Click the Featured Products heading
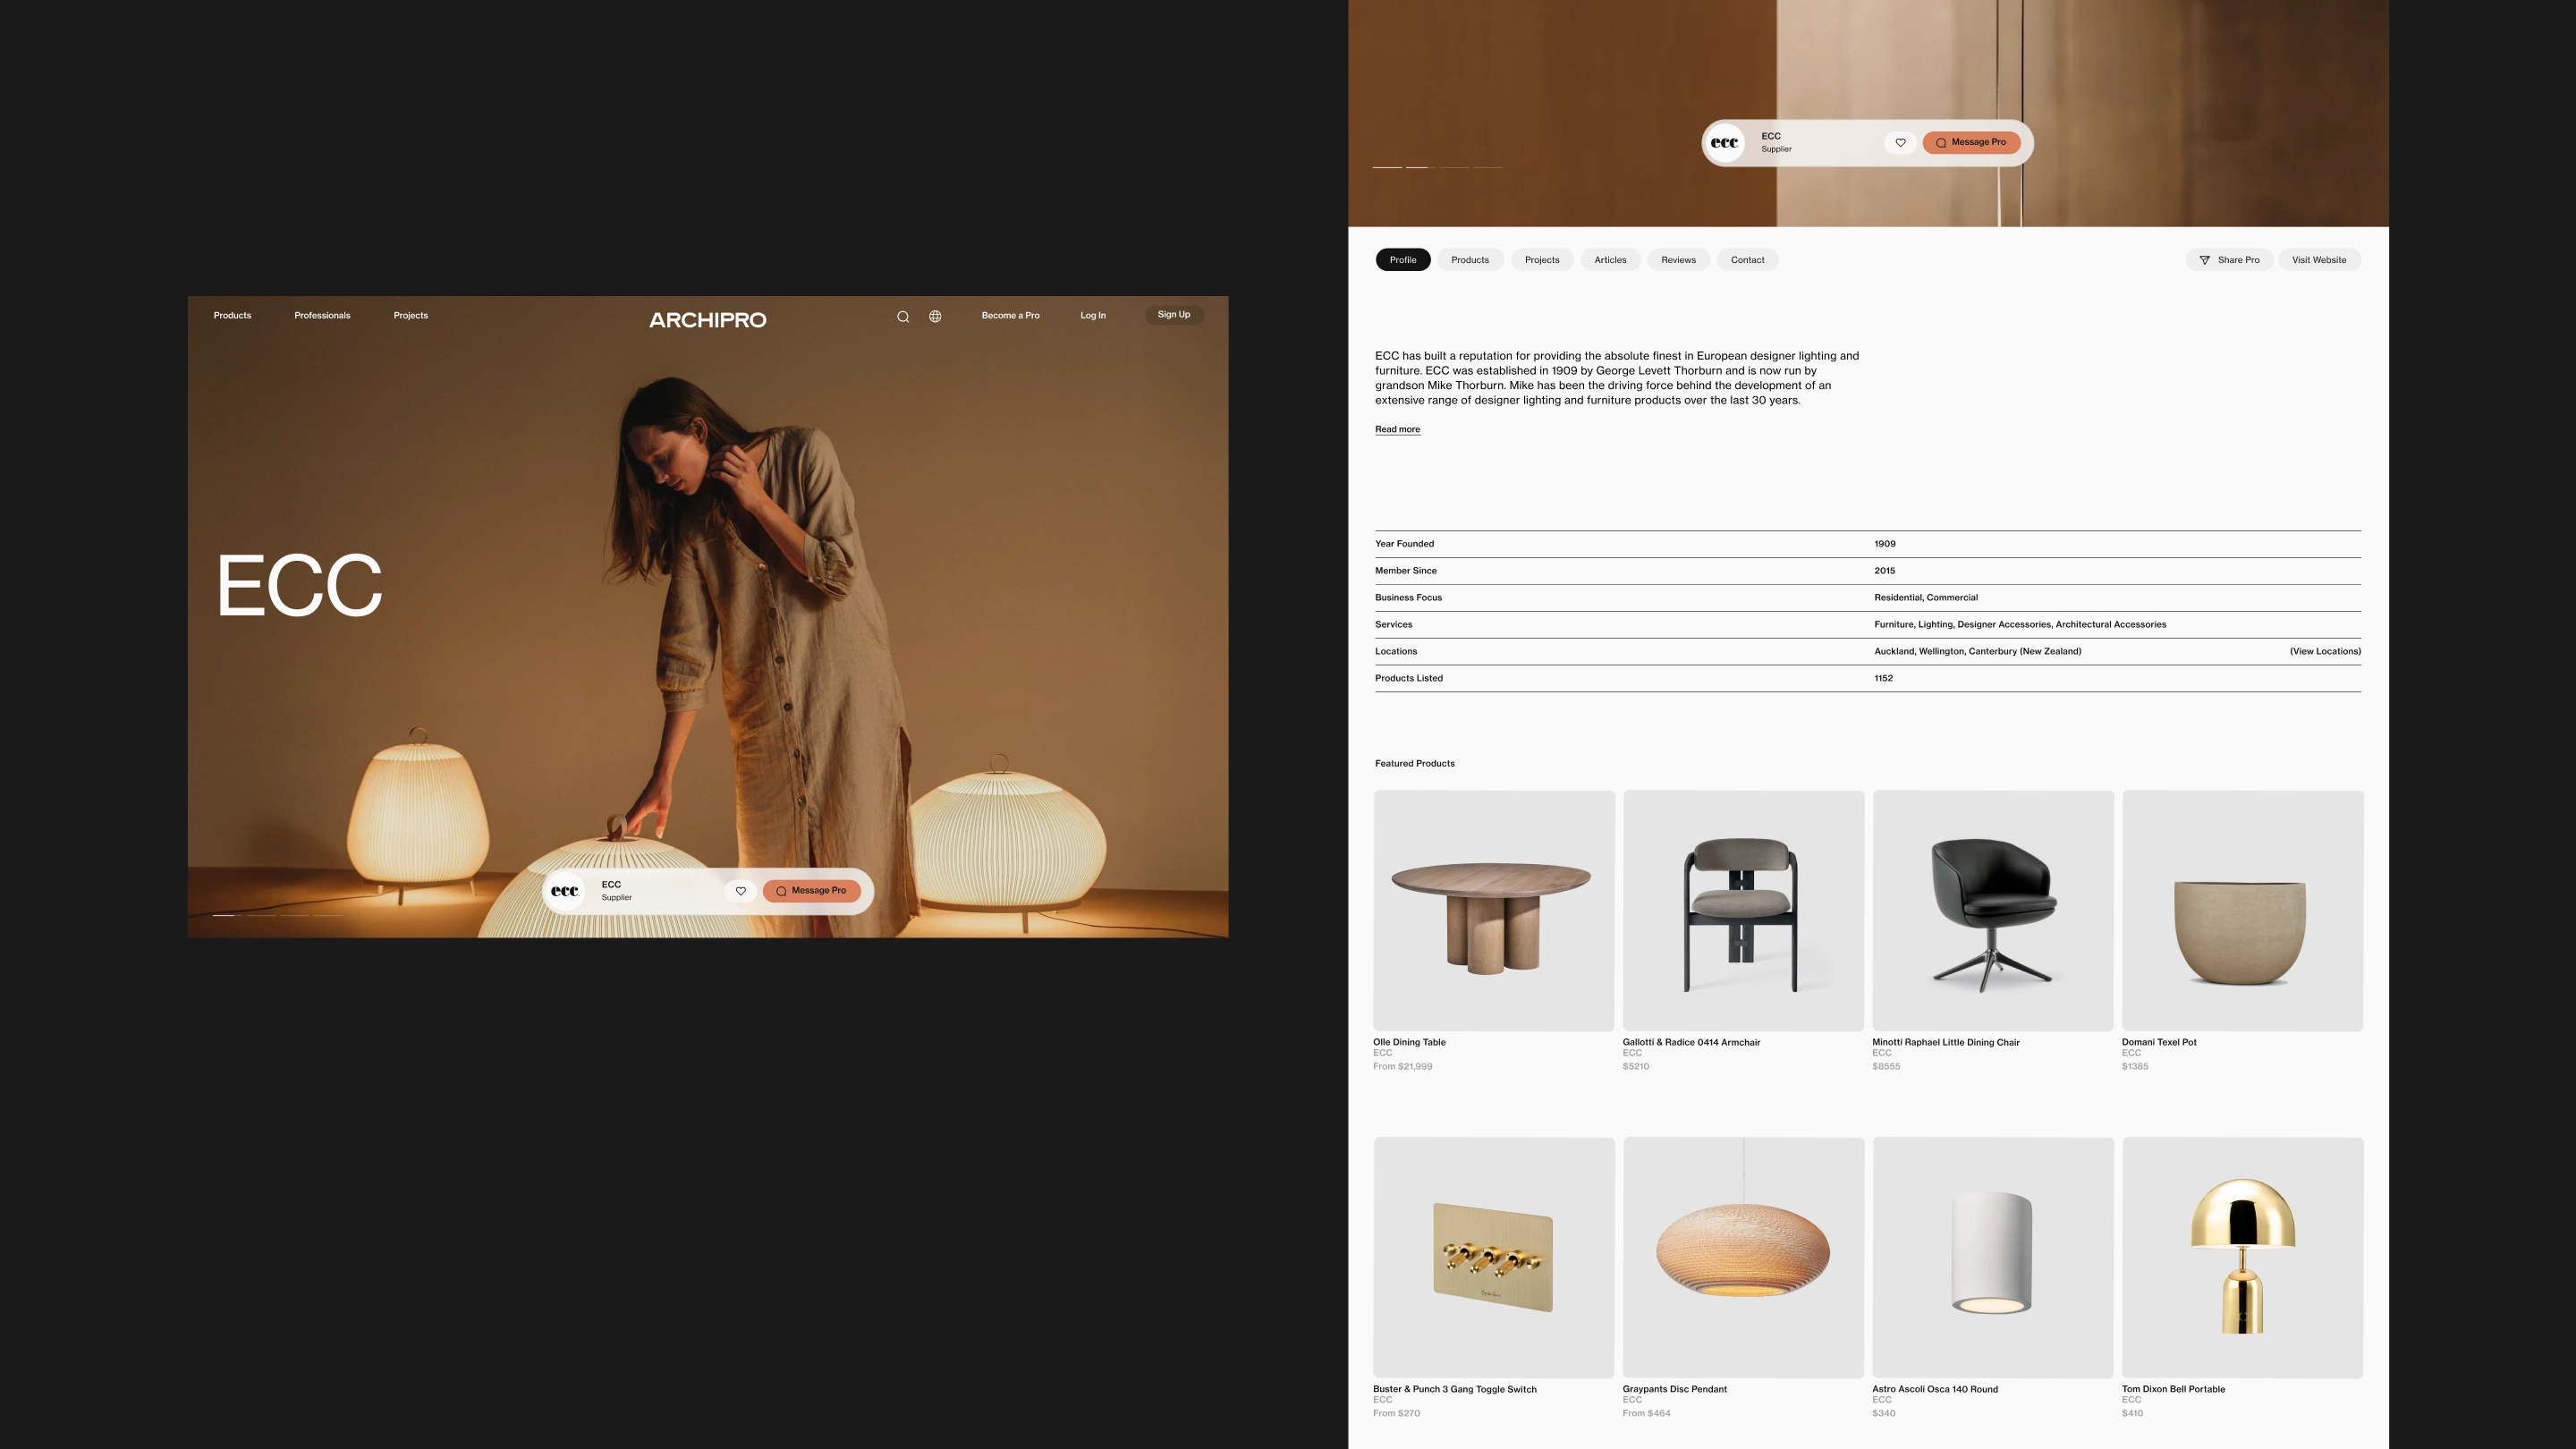2576x1449 pixels. click(1414, 763)
